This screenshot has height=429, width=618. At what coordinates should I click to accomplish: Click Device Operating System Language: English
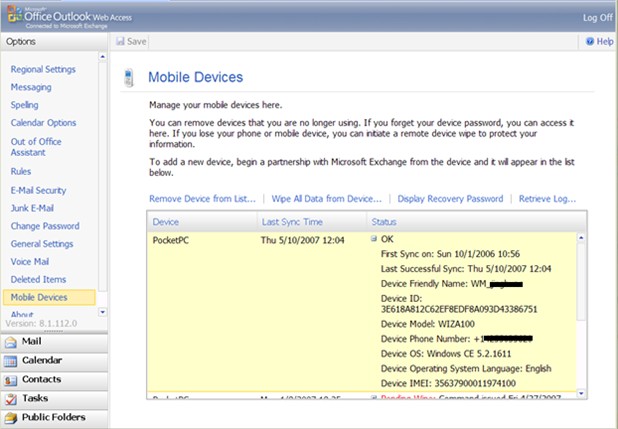coord(466,369)
